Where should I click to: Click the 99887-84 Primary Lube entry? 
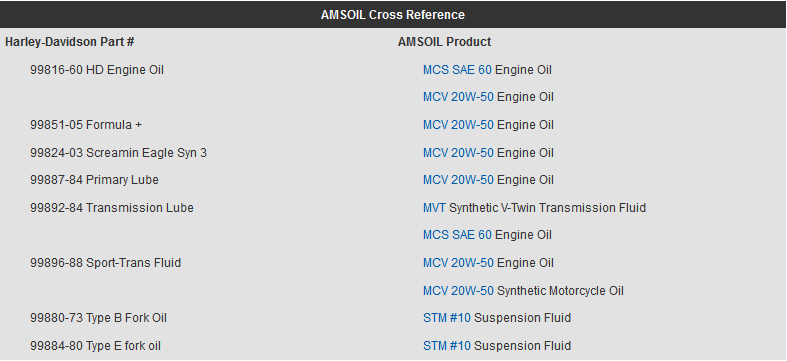coord(94,180)
